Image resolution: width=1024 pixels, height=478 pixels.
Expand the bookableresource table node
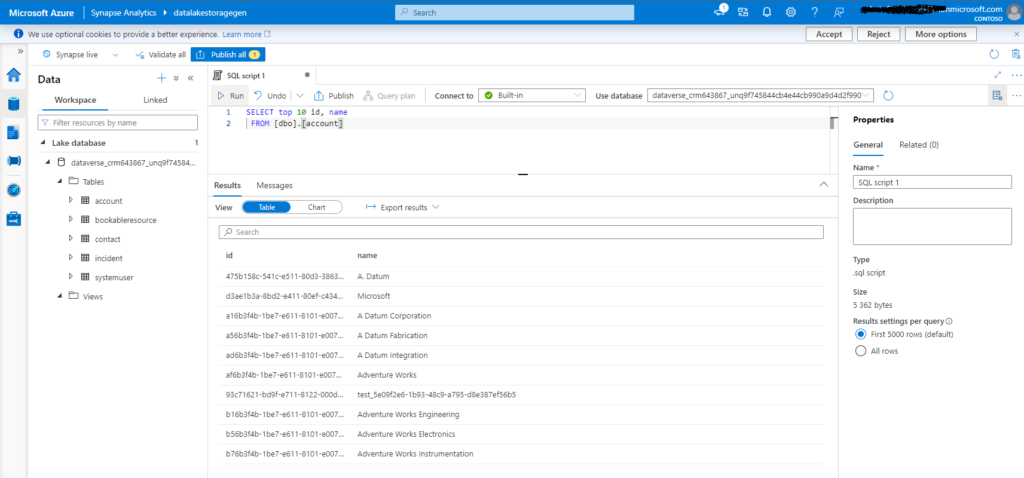click(x=71, y=220)
